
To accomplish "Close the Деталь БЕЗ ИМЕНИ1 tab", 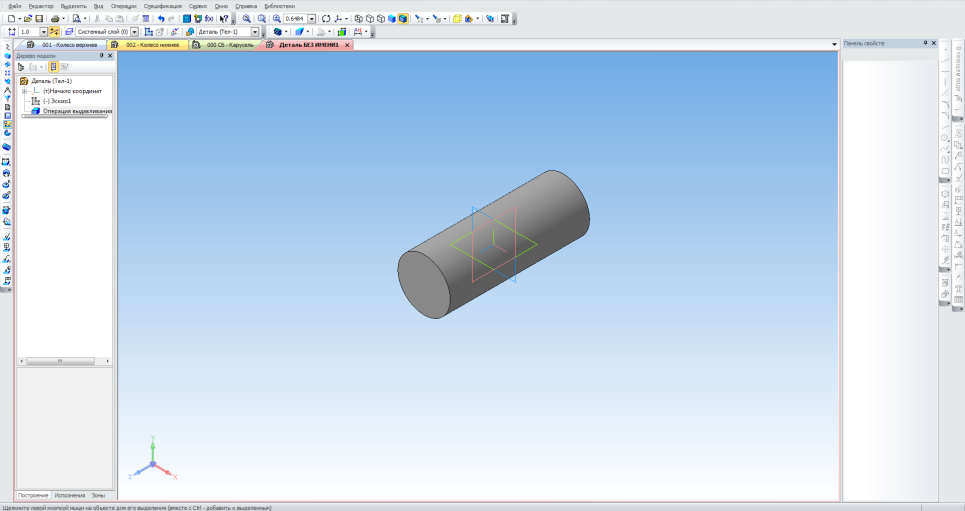I will (346, 45).
